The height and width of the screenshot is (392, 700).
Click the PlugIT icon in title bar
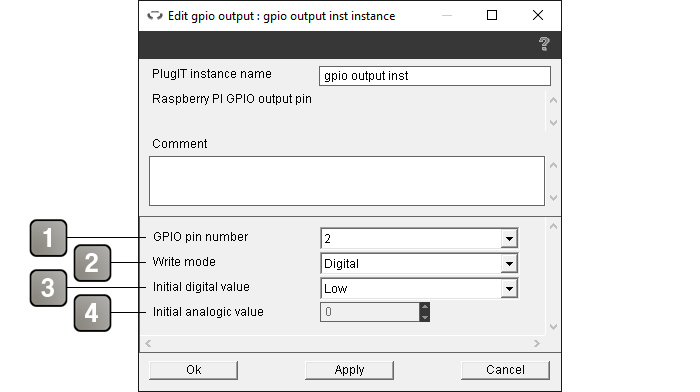[x=155, y=16]
